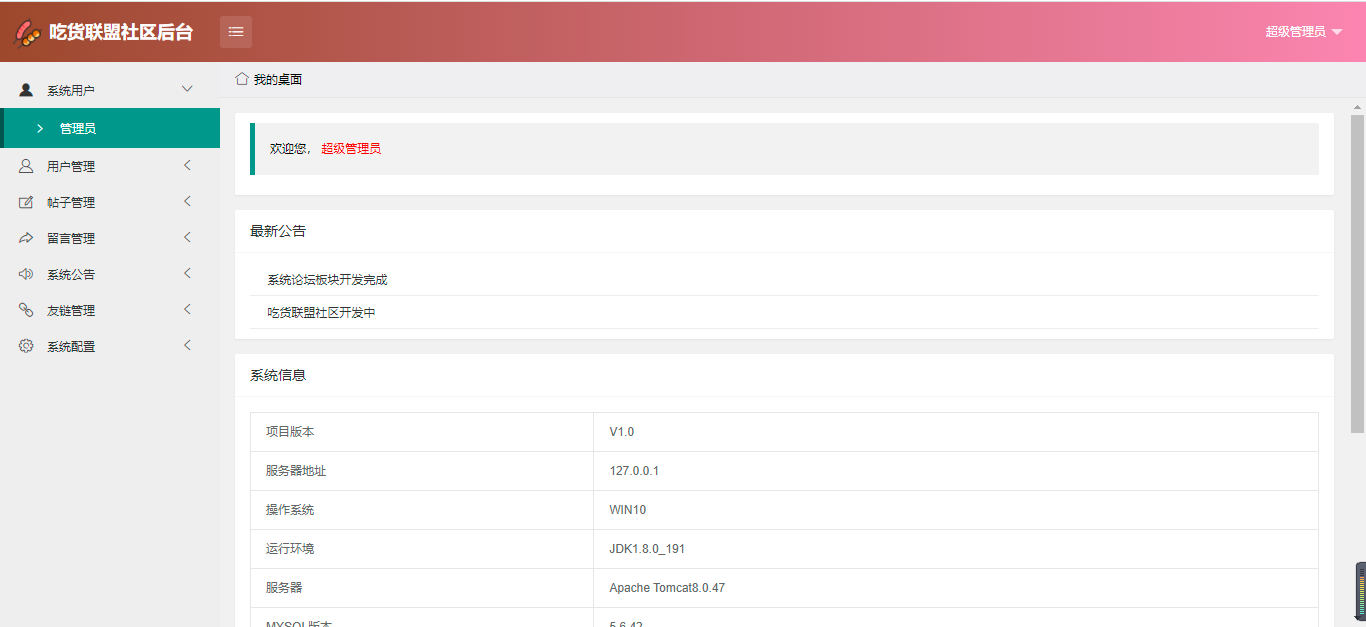Screen dimensions: 1366x627
Task: Click the scrollbar up arrow
Action: pos(1357,106)
